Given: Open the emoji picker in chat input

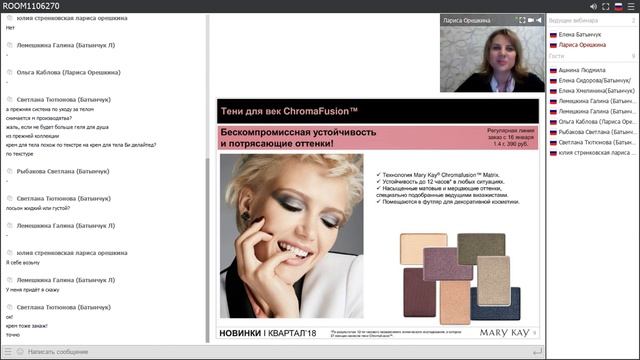Looking at the screenshot, I should click(x=20, y=351).
